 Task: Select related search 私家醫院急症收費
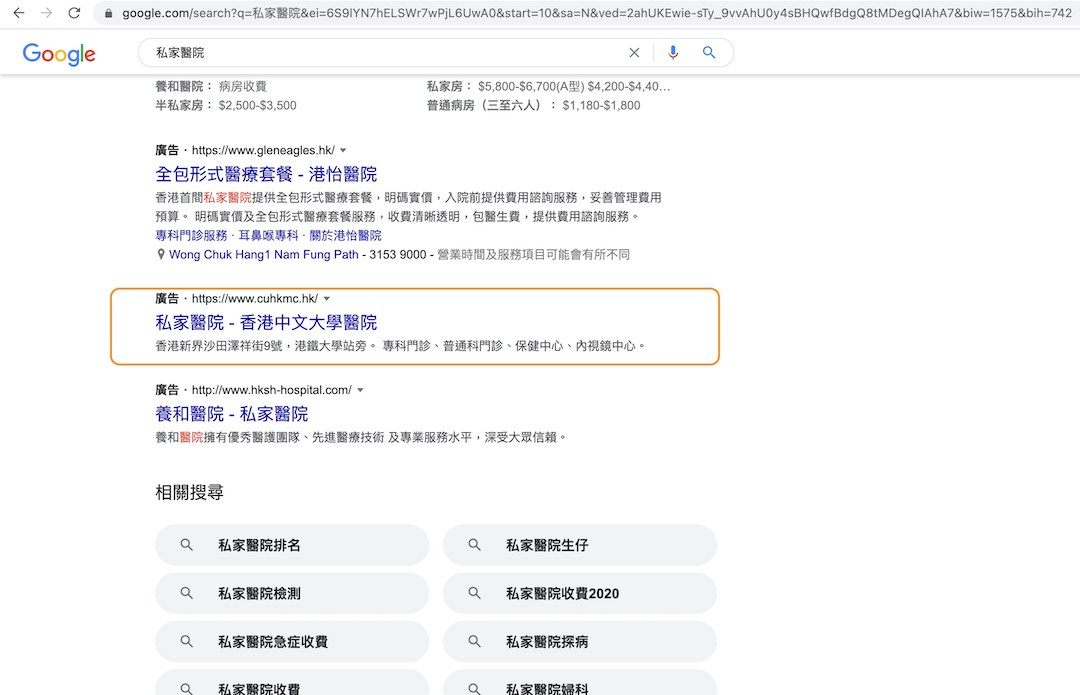point(292,641)
